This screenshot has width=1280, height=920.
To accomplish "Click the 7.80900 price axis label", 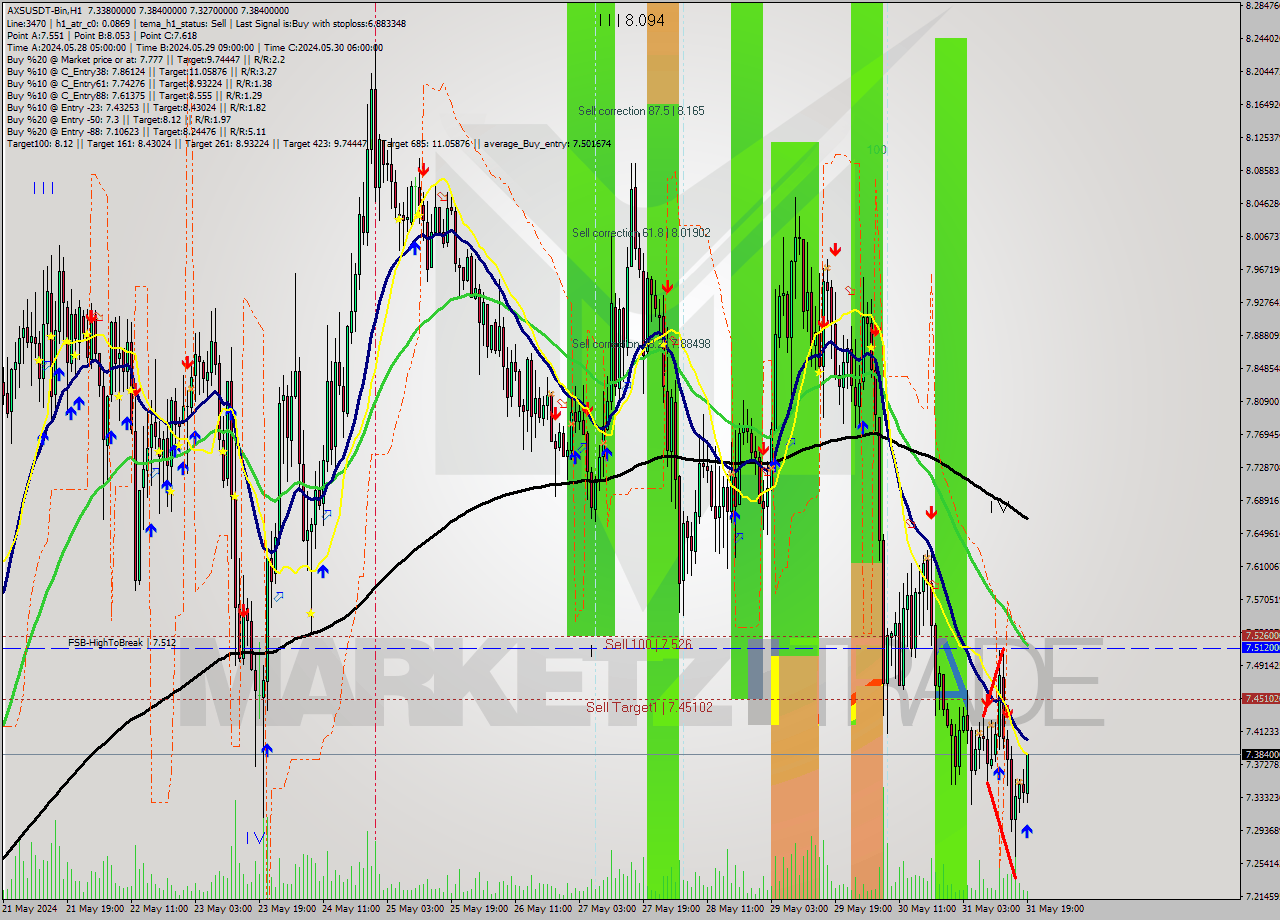I will (x=1262, y=401).
